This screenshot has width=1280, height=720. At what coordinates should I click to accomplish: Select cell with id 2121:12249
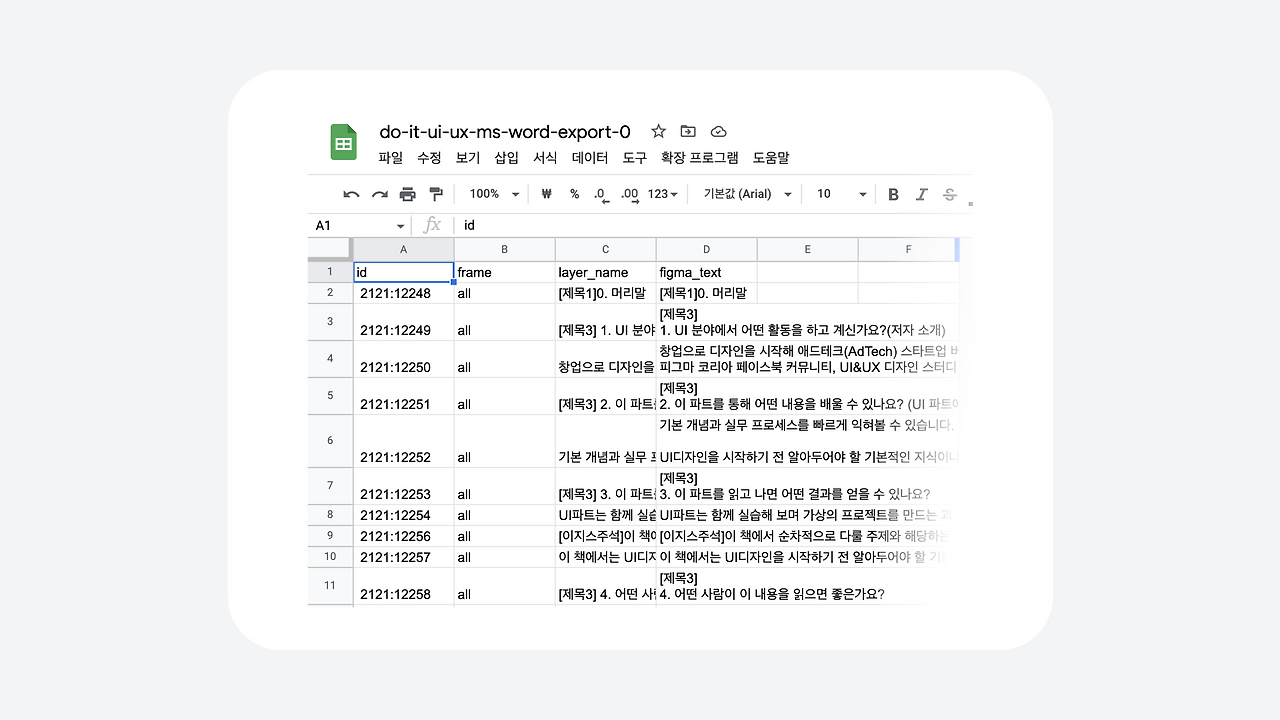click(404, 322)
